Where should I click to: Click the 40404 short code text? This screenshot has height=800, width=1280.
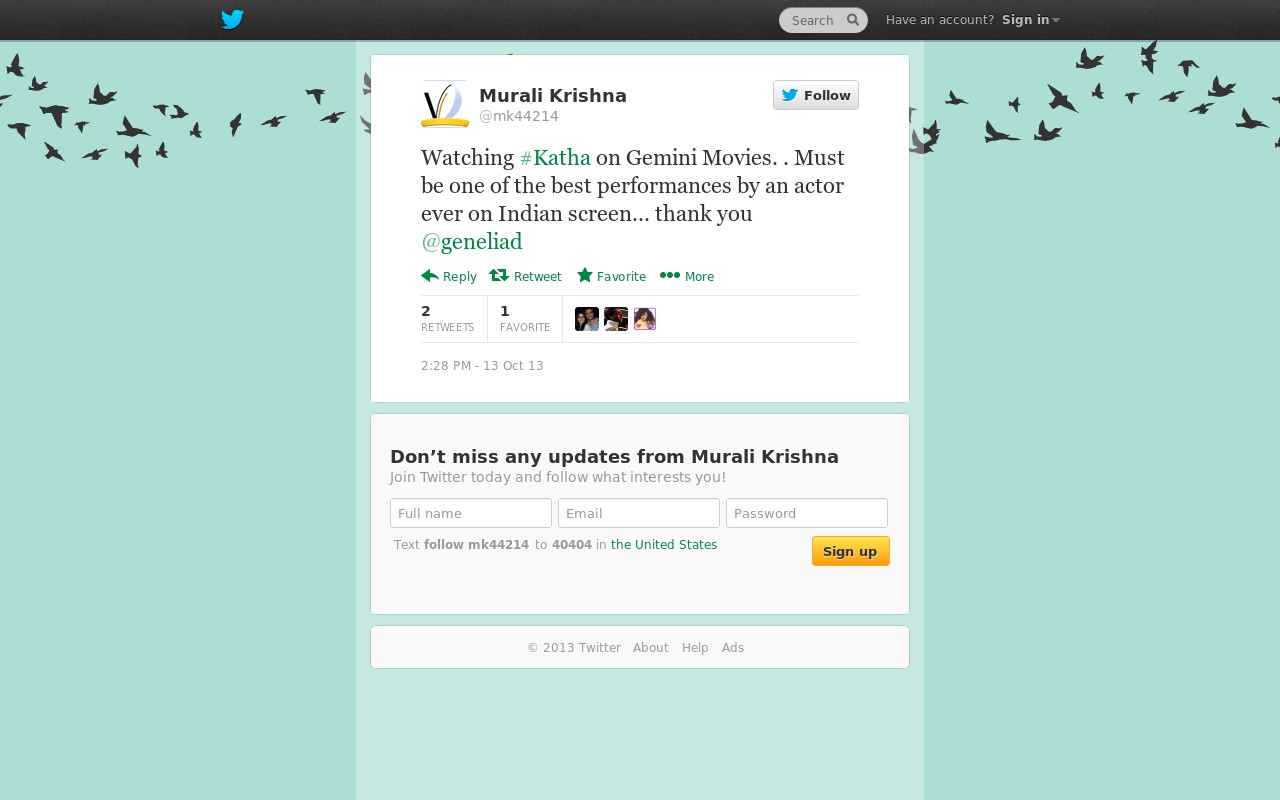572,545
